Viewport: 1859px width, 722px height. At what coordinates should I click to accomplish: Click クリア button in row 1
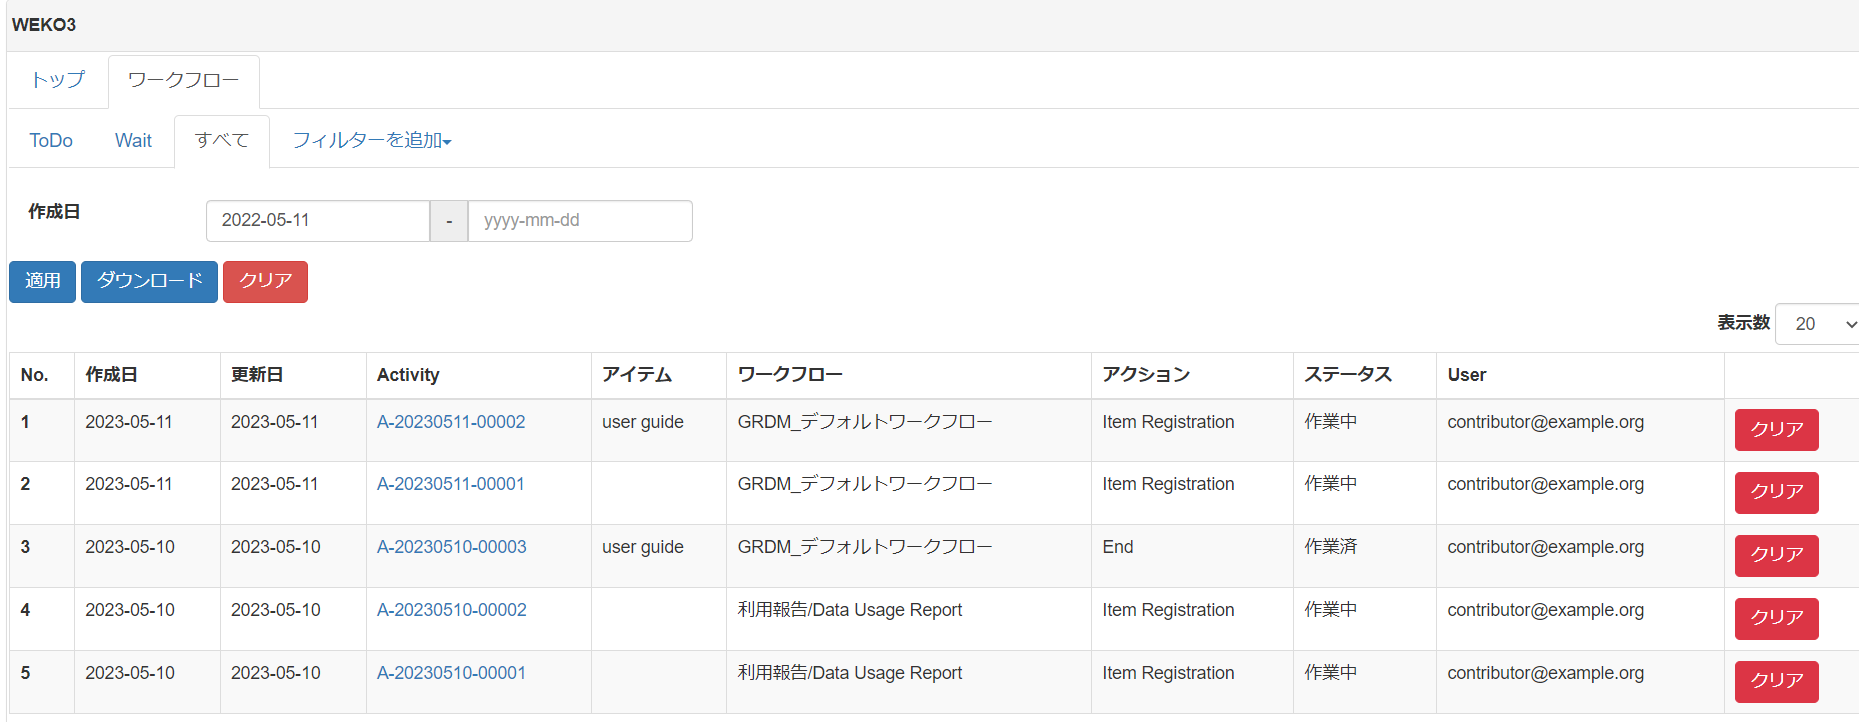pyautogui.click(x=1776, y=430)
